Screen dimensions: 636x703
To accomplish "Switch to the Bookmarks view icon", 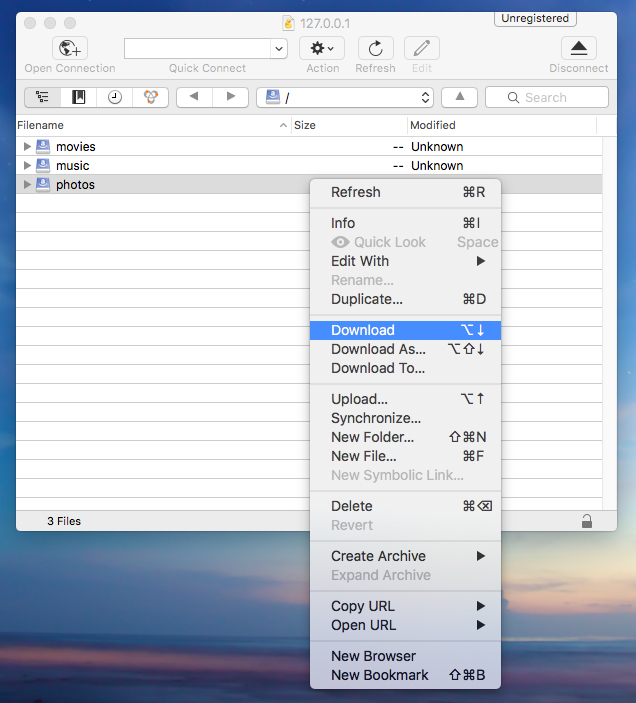I will [x=79, y=97].
